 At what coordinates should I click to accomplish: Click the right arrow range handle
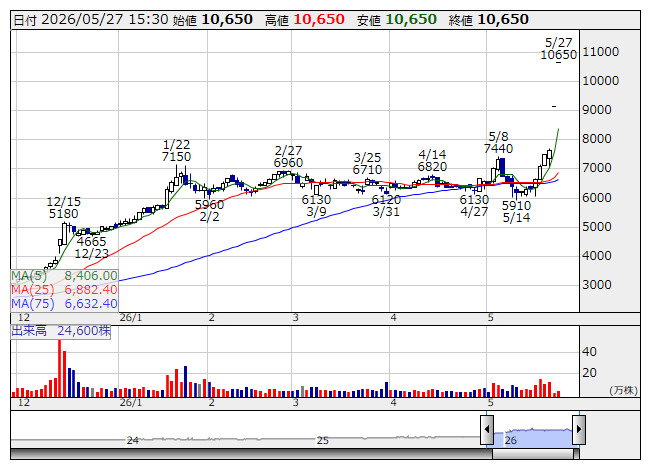[579, 430]
